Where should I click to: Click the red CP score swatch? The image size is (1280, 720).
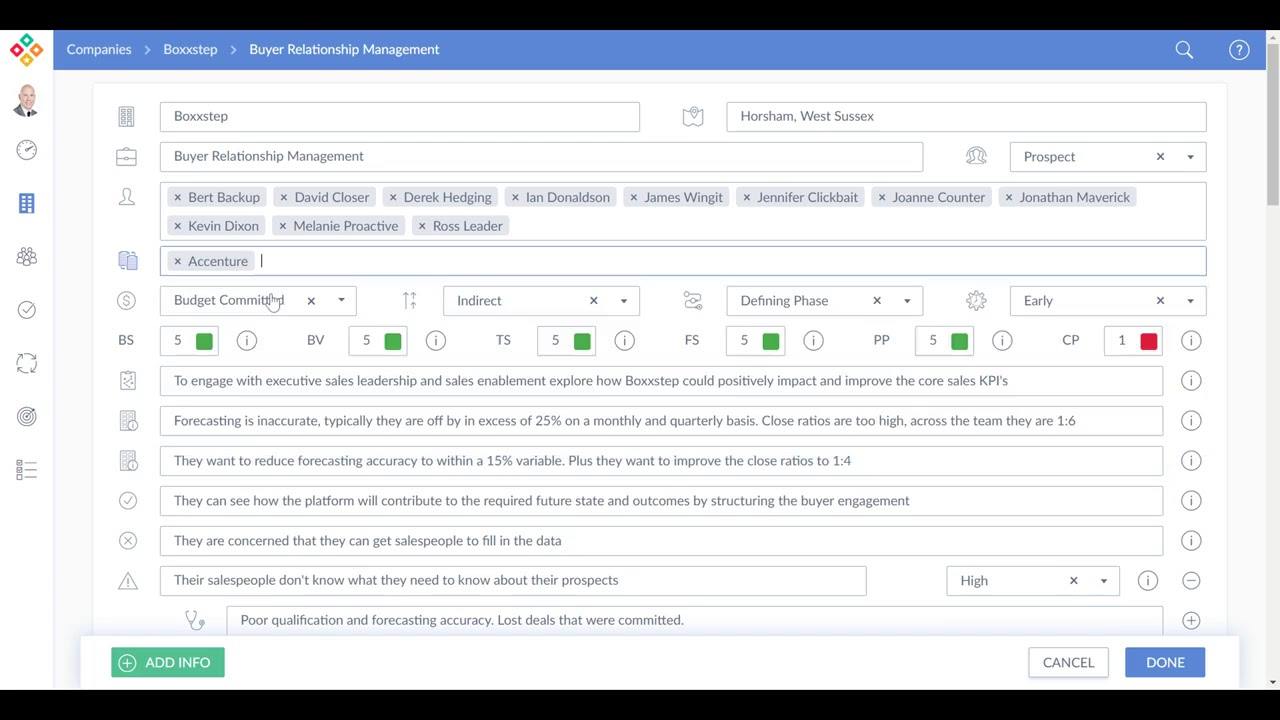point(1148,341)
